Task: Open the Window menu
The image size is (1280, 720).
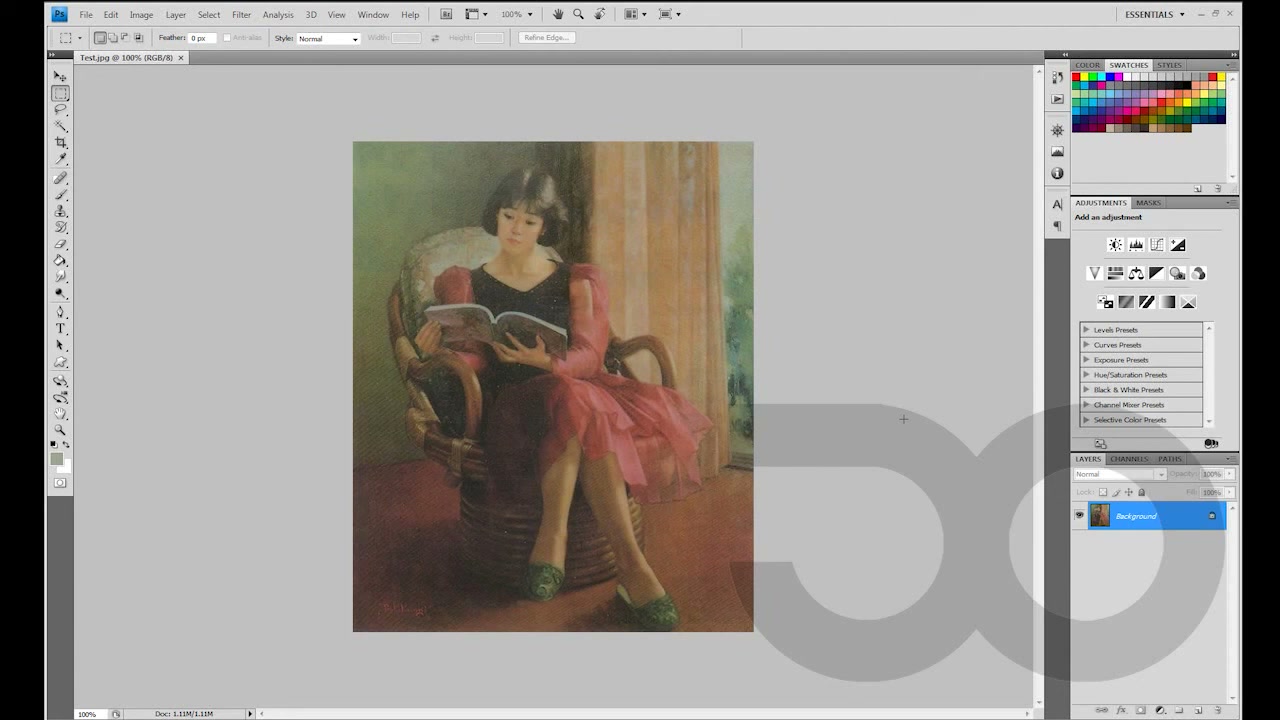Action: [x=373, y=15]
